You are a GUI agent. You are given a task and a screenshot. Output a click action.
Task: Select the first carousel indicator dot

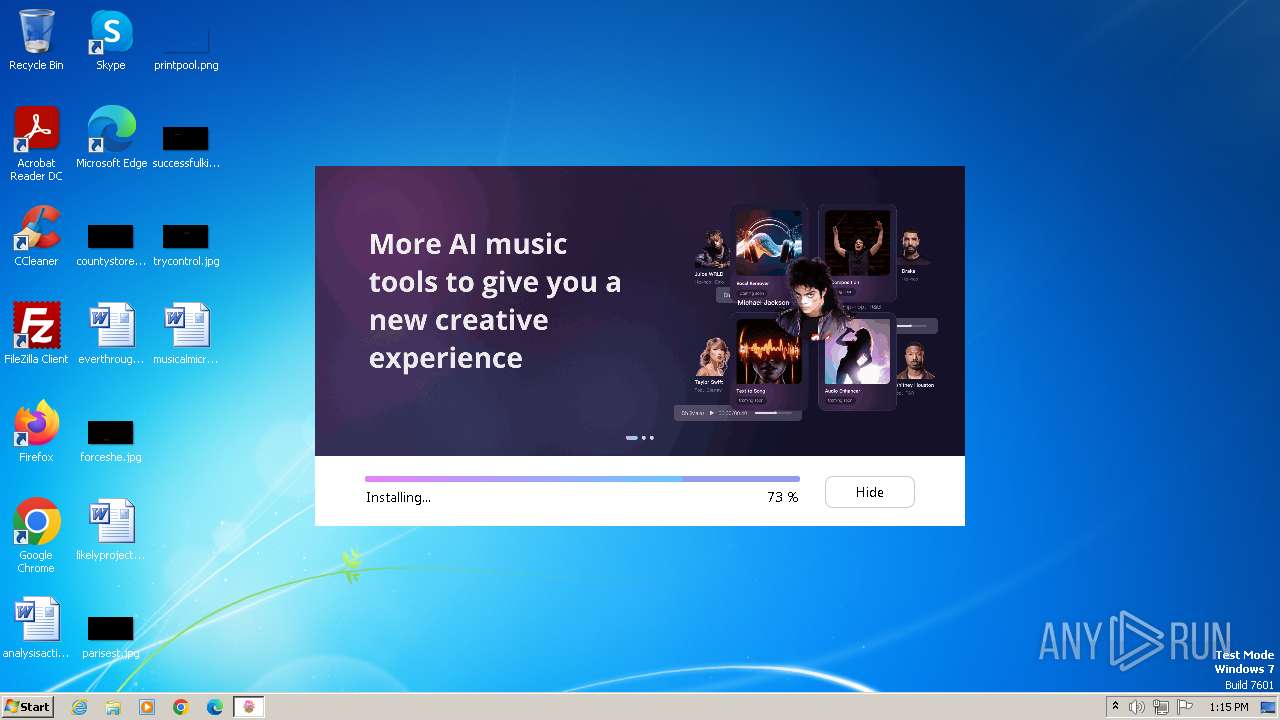(x=632, y=438)
